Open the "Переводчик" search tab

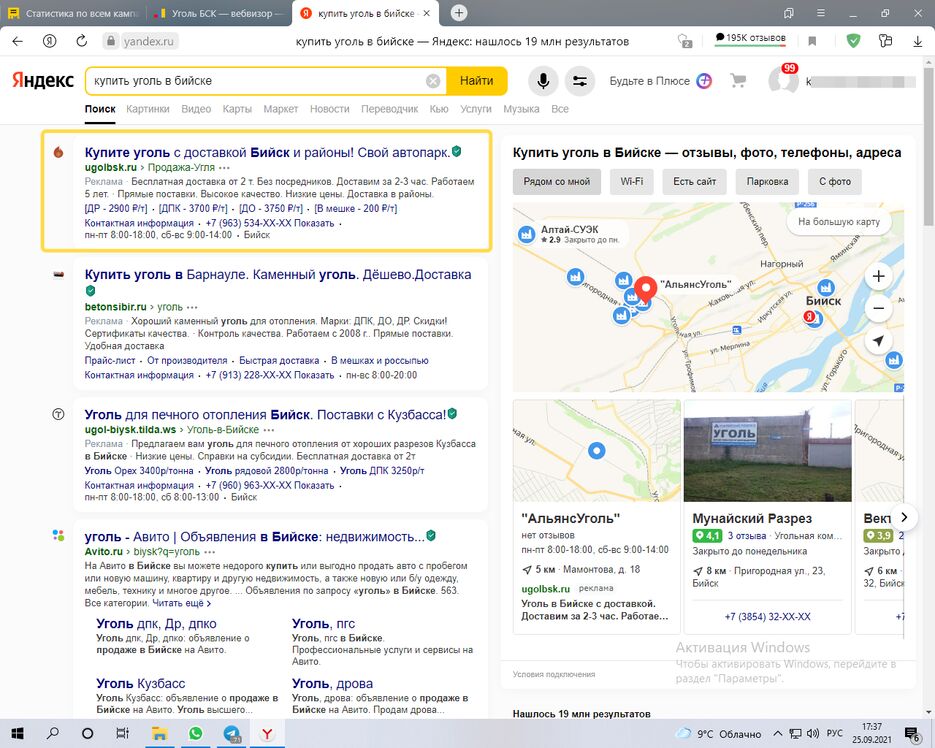[x=390, y=109]
